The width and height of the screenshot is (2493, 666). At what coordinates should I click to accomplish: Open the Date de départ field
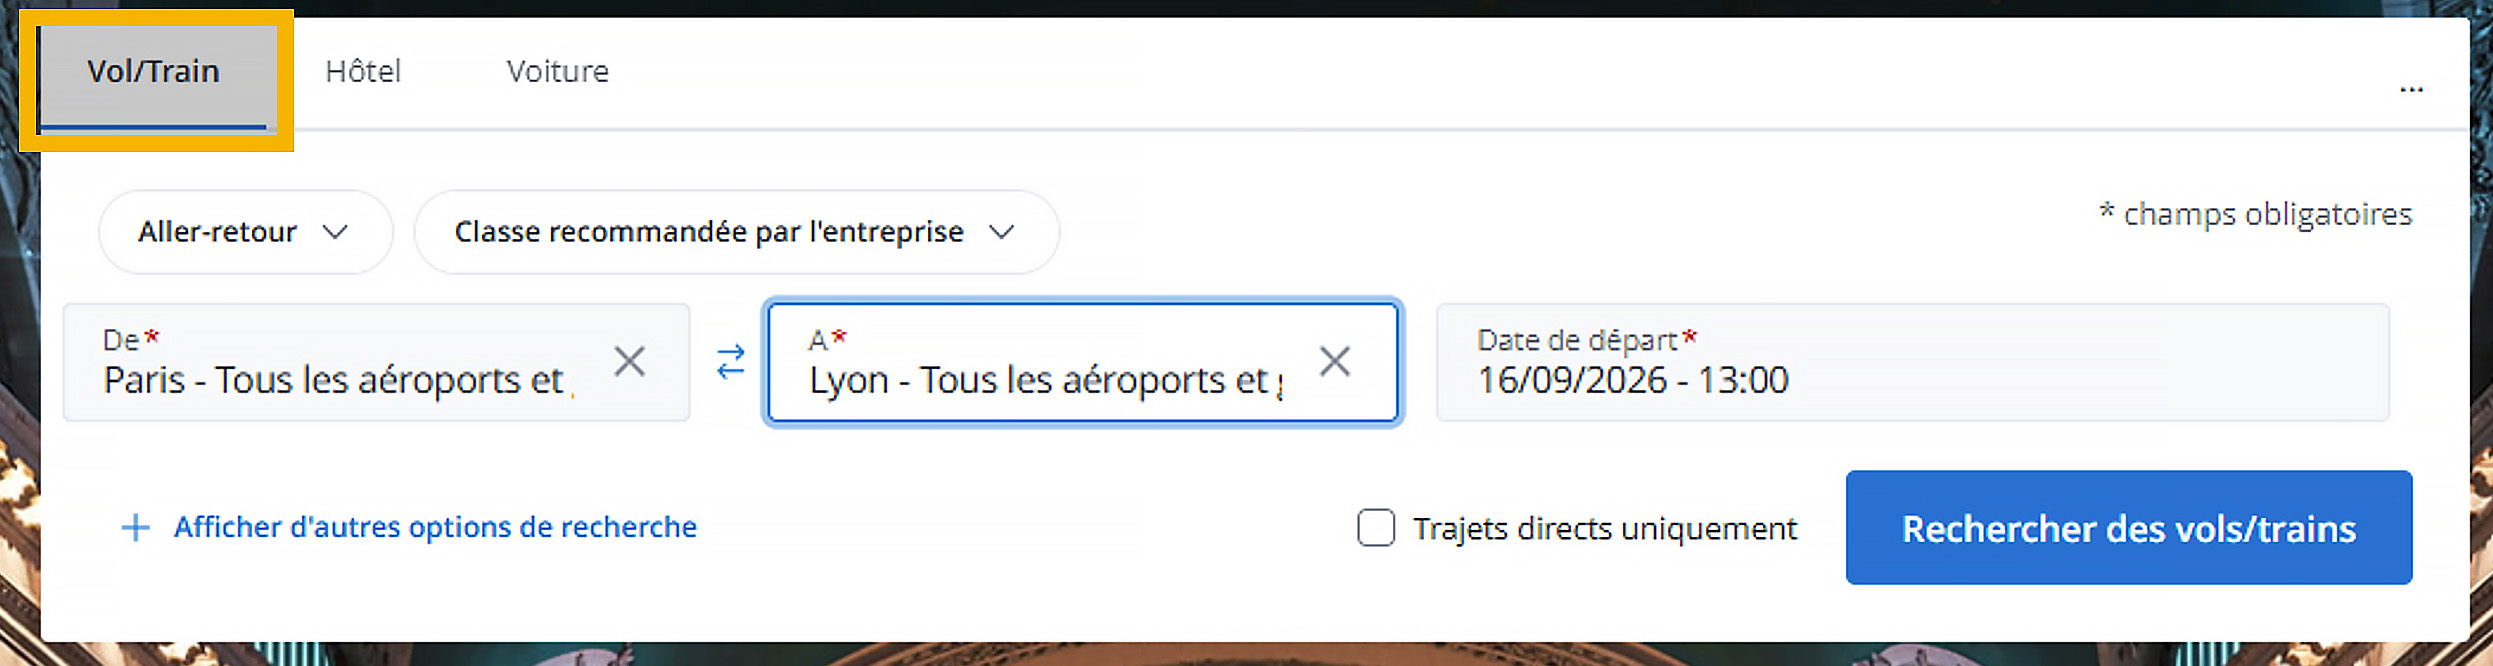click(x=1912, y=362)
